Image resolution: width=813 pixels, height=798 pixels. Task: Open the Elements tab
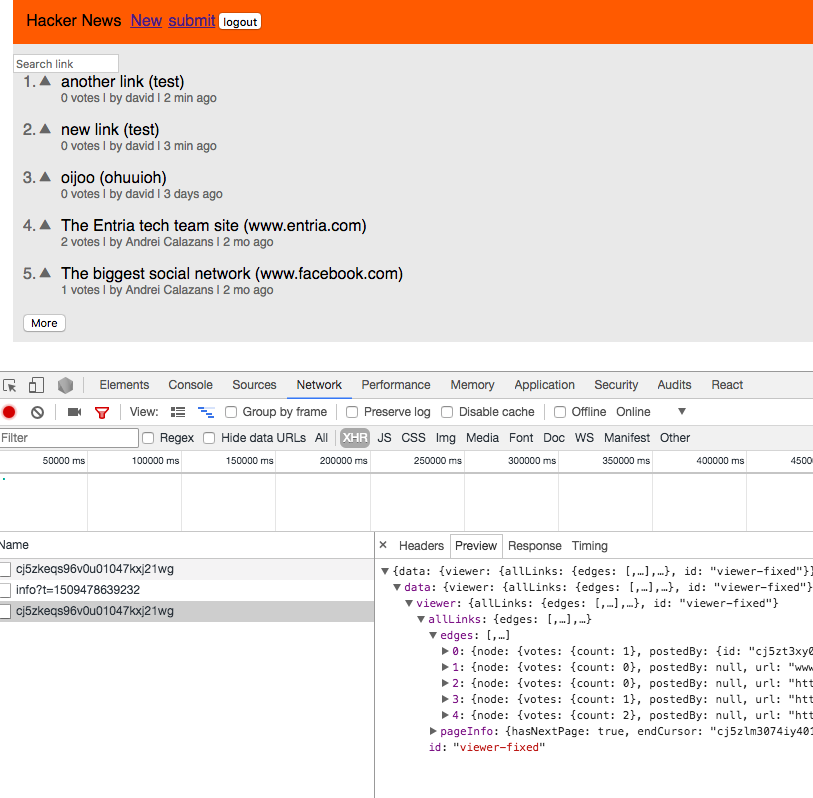pos(124,385)
